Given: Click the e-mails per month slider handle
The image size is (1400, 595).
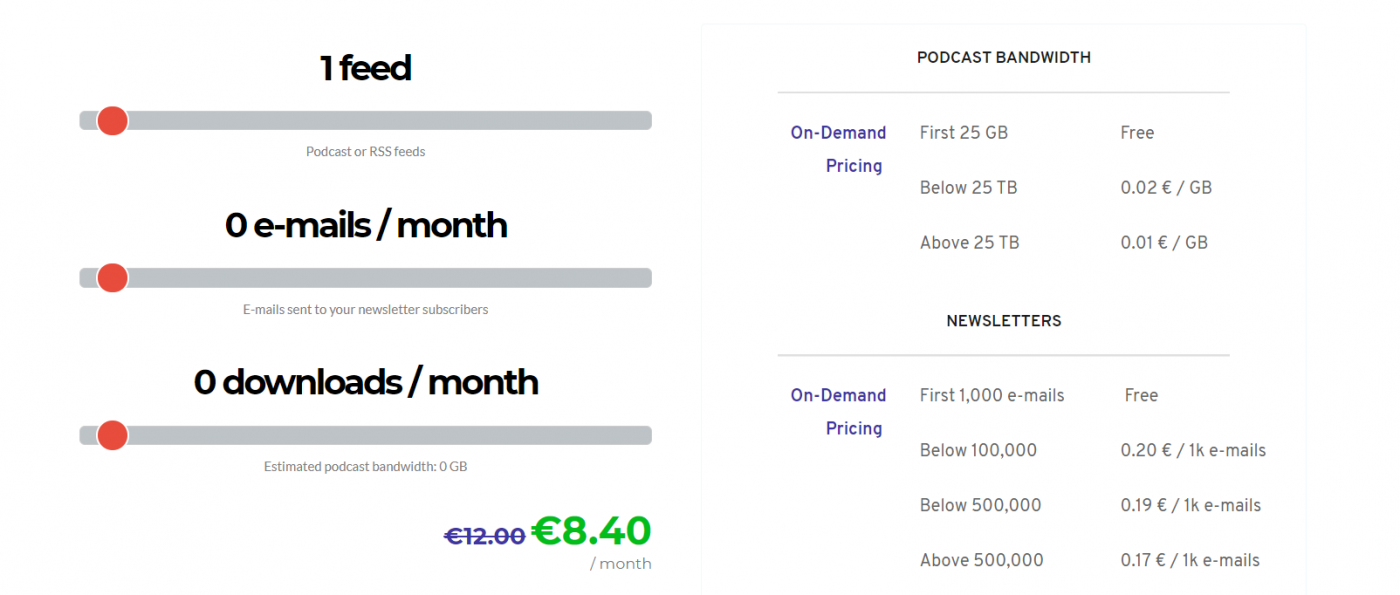Looking at the screenshot, I should pos(112,278).
